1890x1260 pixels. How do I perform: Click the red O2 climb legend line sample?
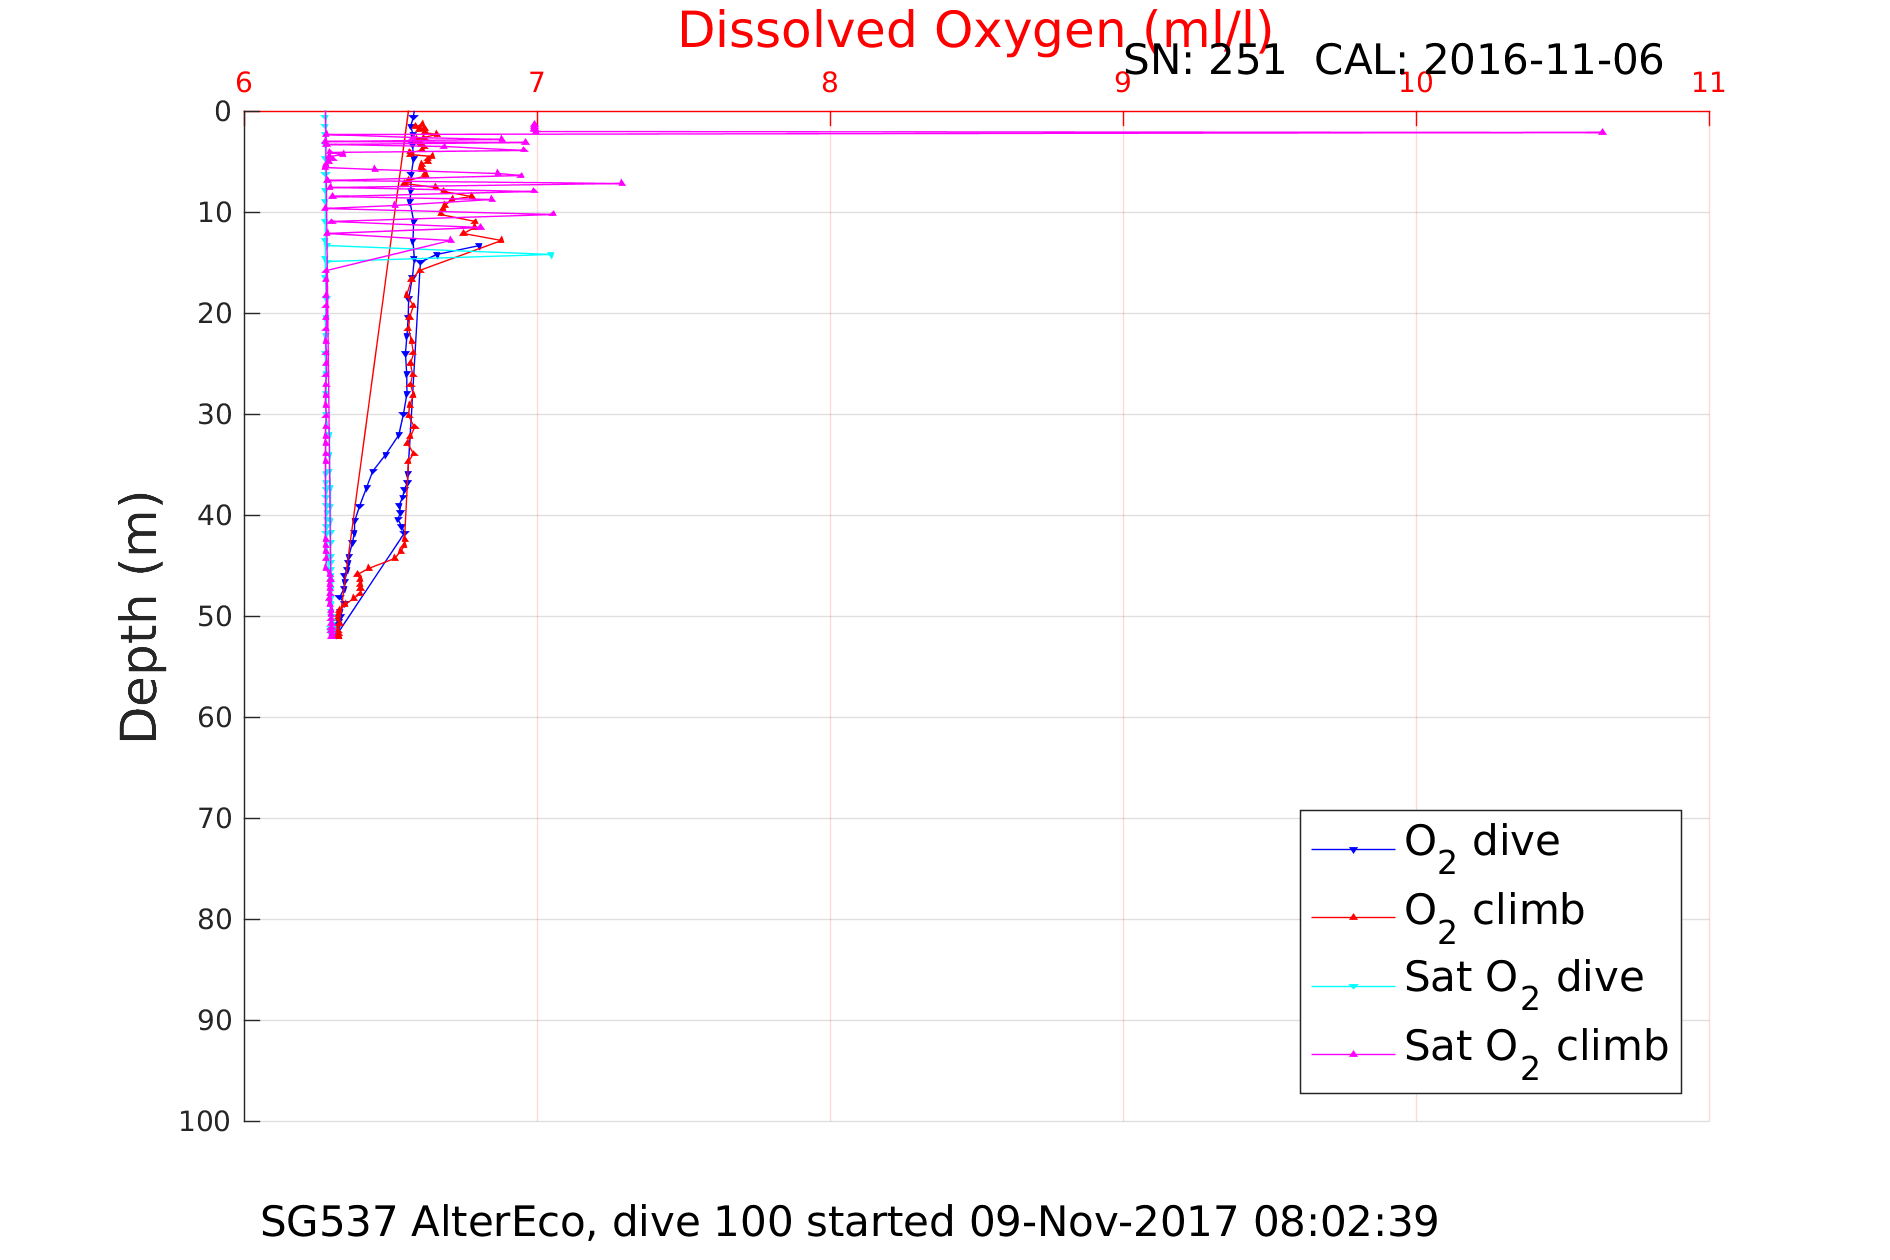click(1353, 917)
